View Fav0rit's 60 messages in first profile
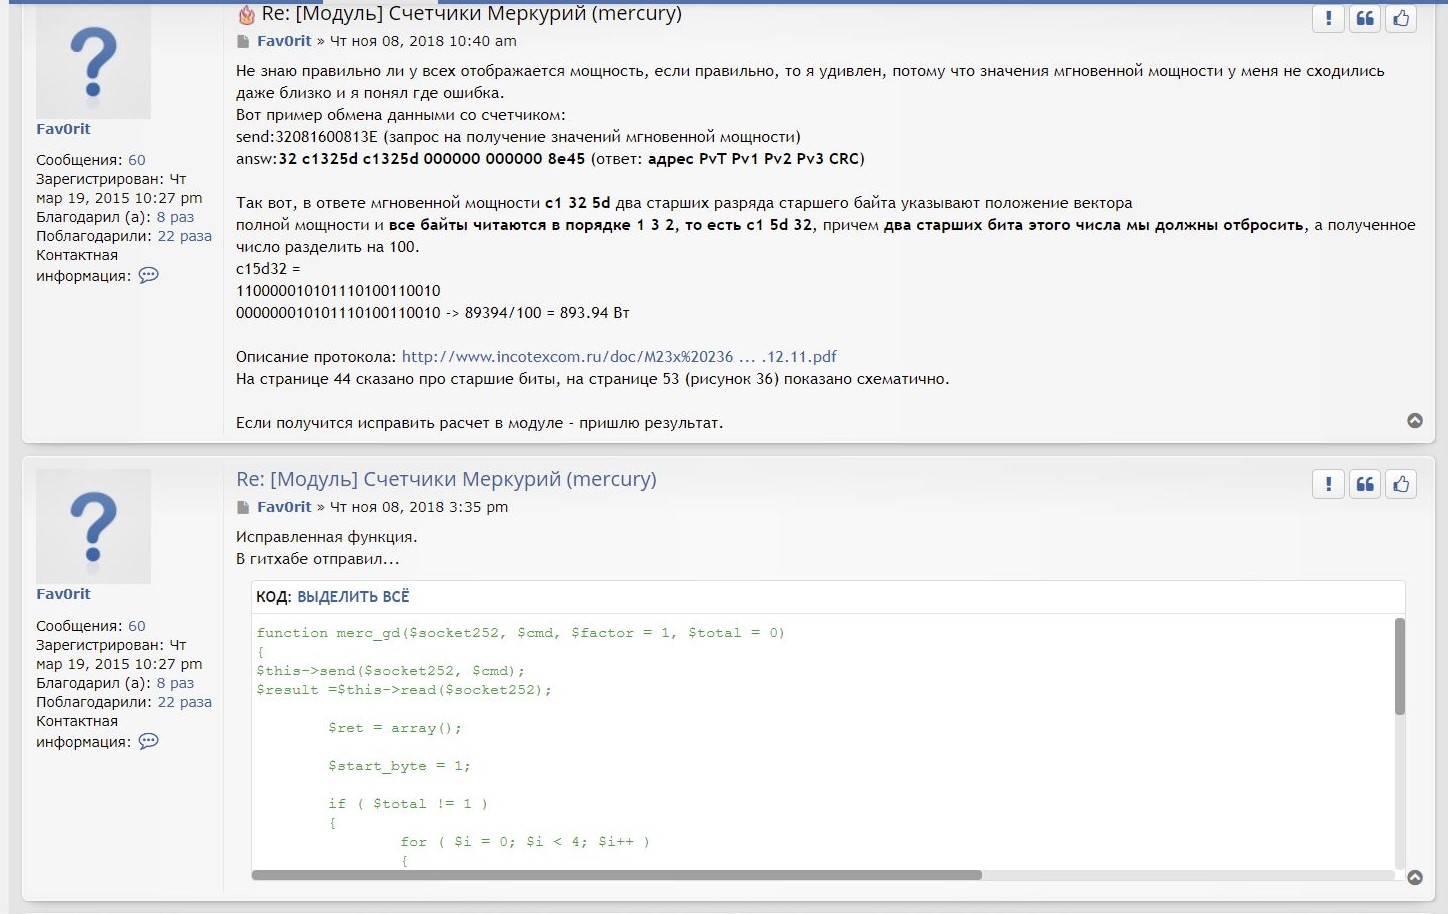 coord(137,160)
